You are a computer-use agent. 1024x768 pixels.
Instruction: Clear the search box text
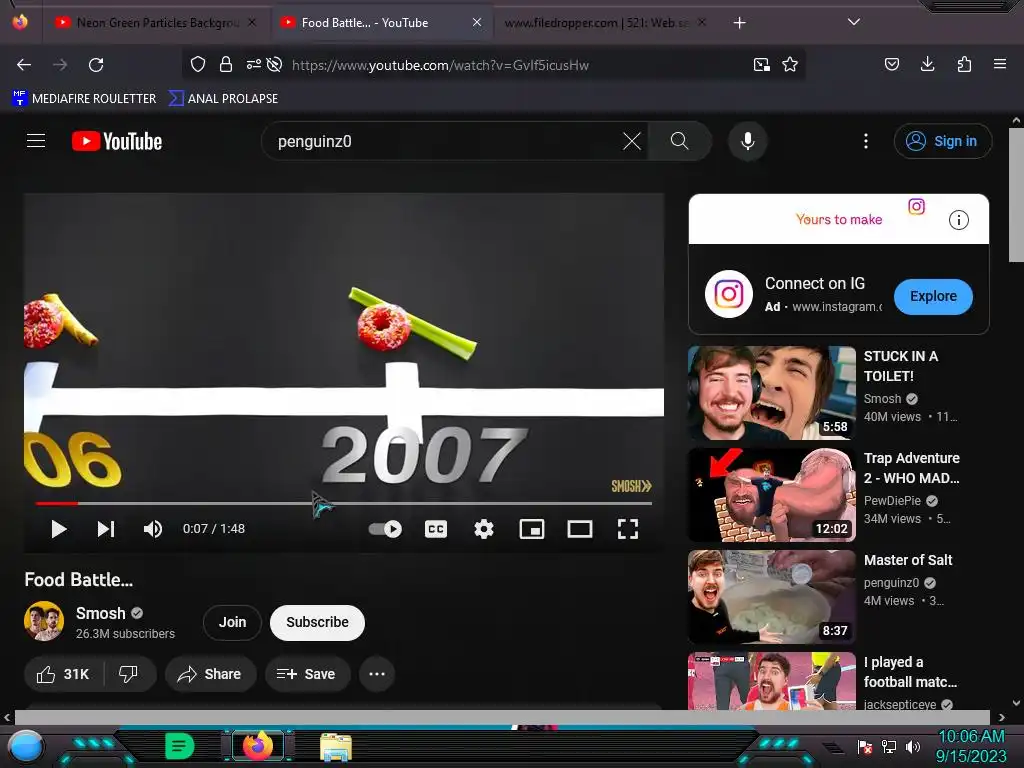[632, 141]
